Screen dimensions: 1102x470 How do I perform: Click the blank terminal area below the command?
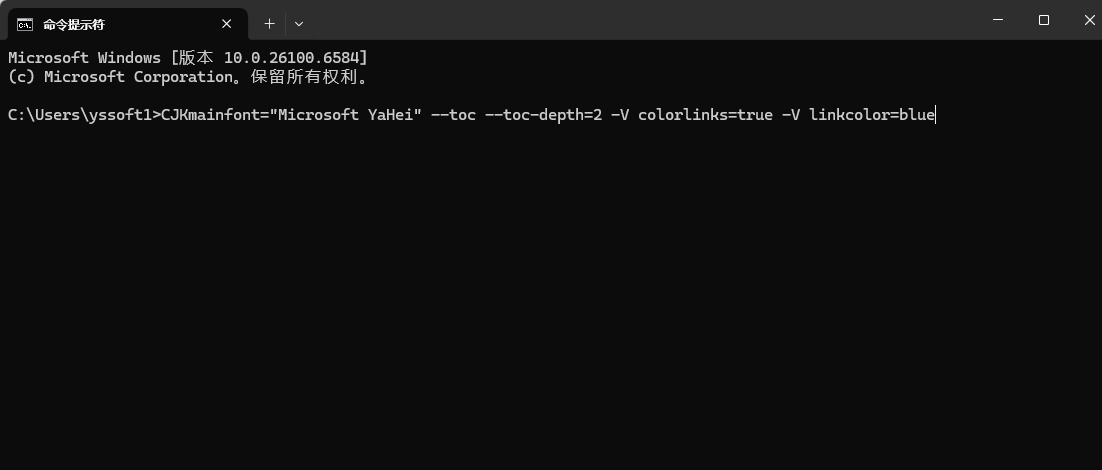[x=550, y=300]
